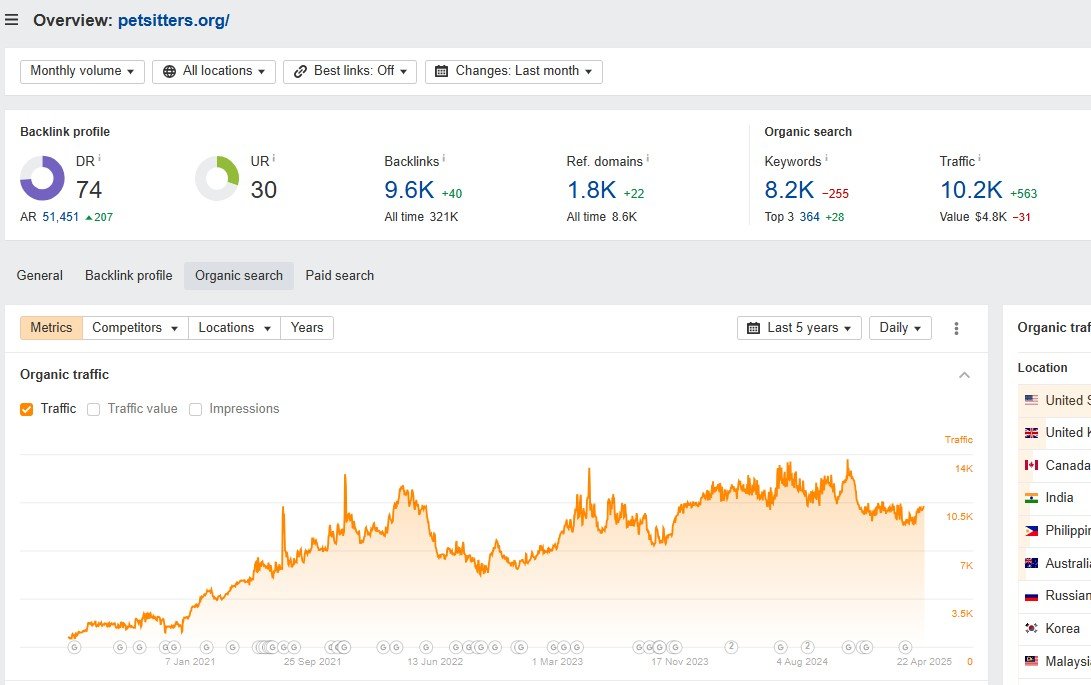The image size is (1091, 685).
Task: Click the calendar icon in Changes filter
Action: point(441,72)
